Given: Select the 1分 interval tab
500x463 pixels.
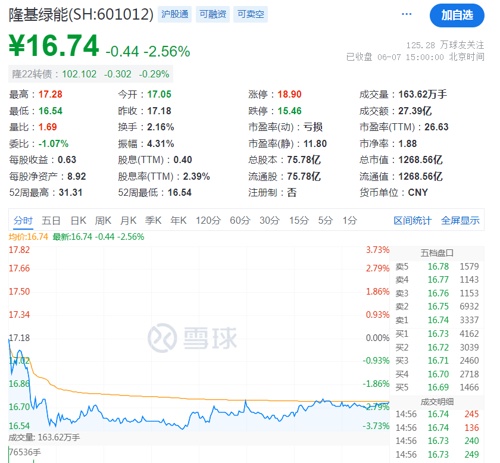Looking at the screenshot, I should click(350, 221).
